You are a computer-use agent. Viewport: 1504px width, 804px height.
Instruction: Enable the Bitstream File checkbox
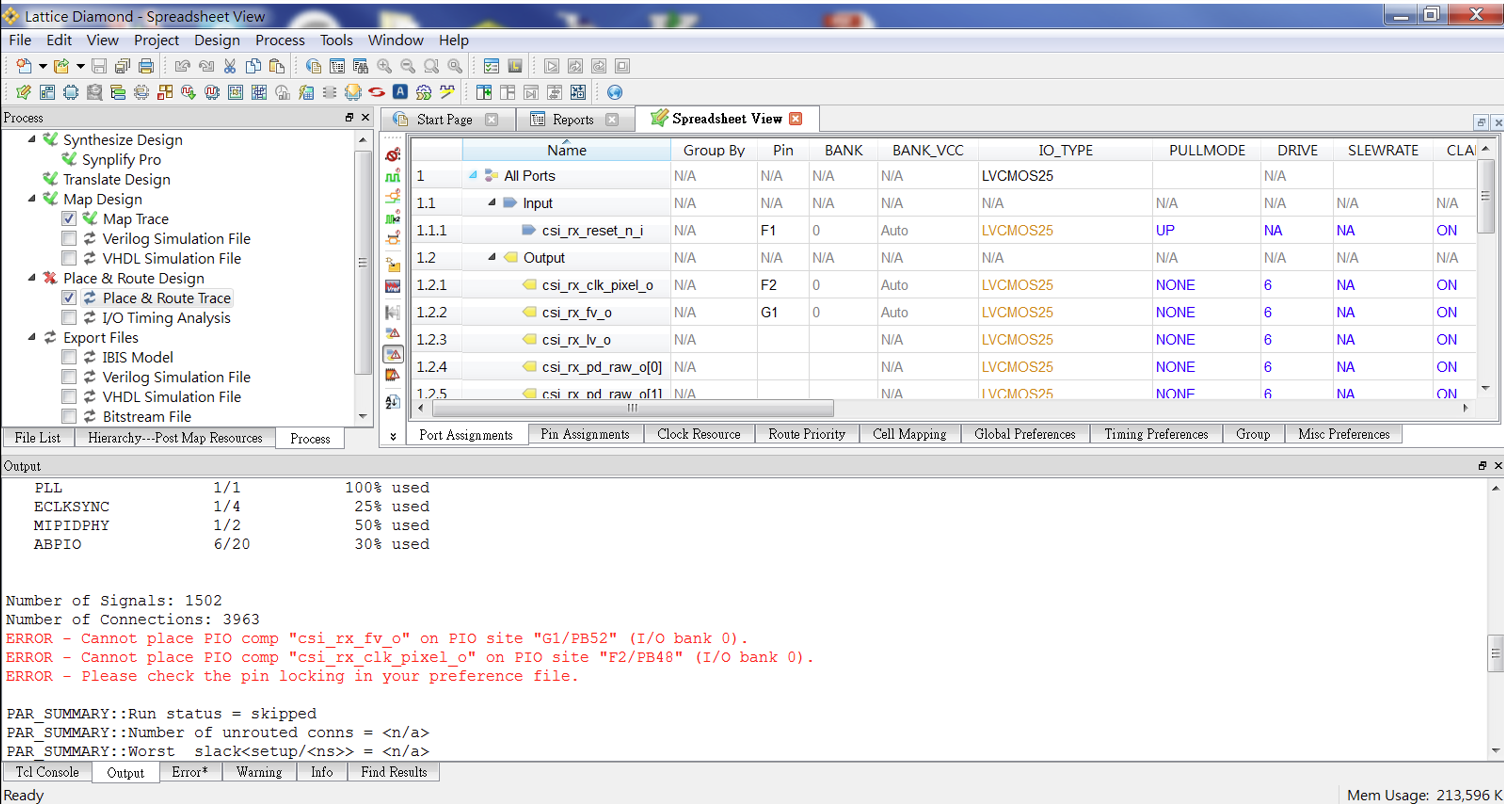pyautogui.click(x=68, y=416)
